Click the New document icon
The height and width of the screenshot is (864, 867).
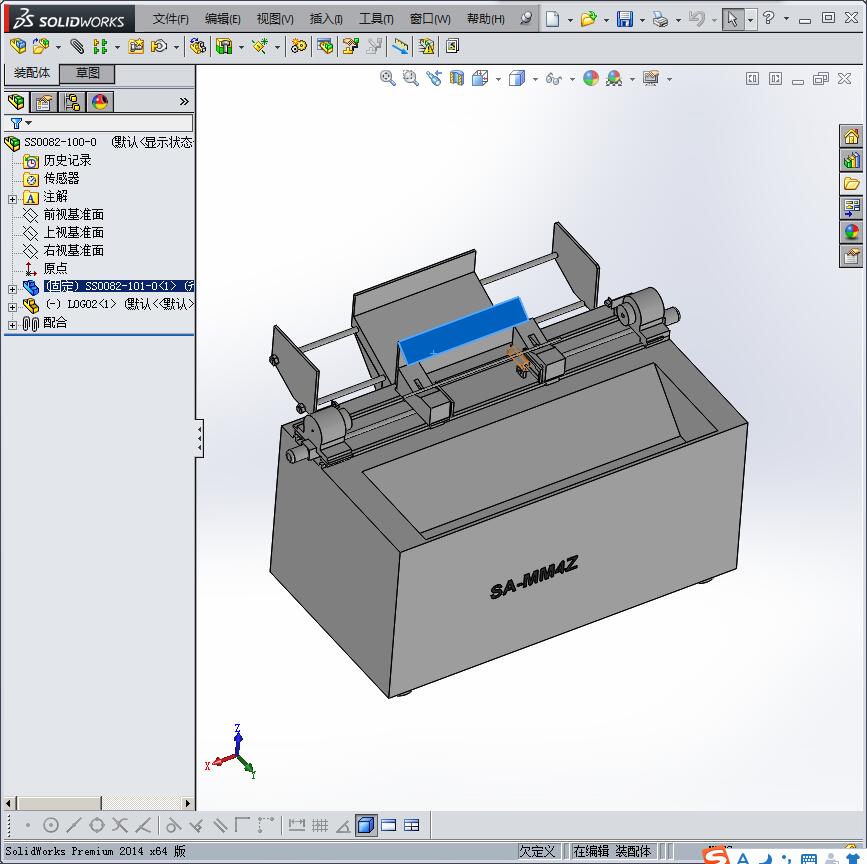pyautogui.click(x=552, y=19)
